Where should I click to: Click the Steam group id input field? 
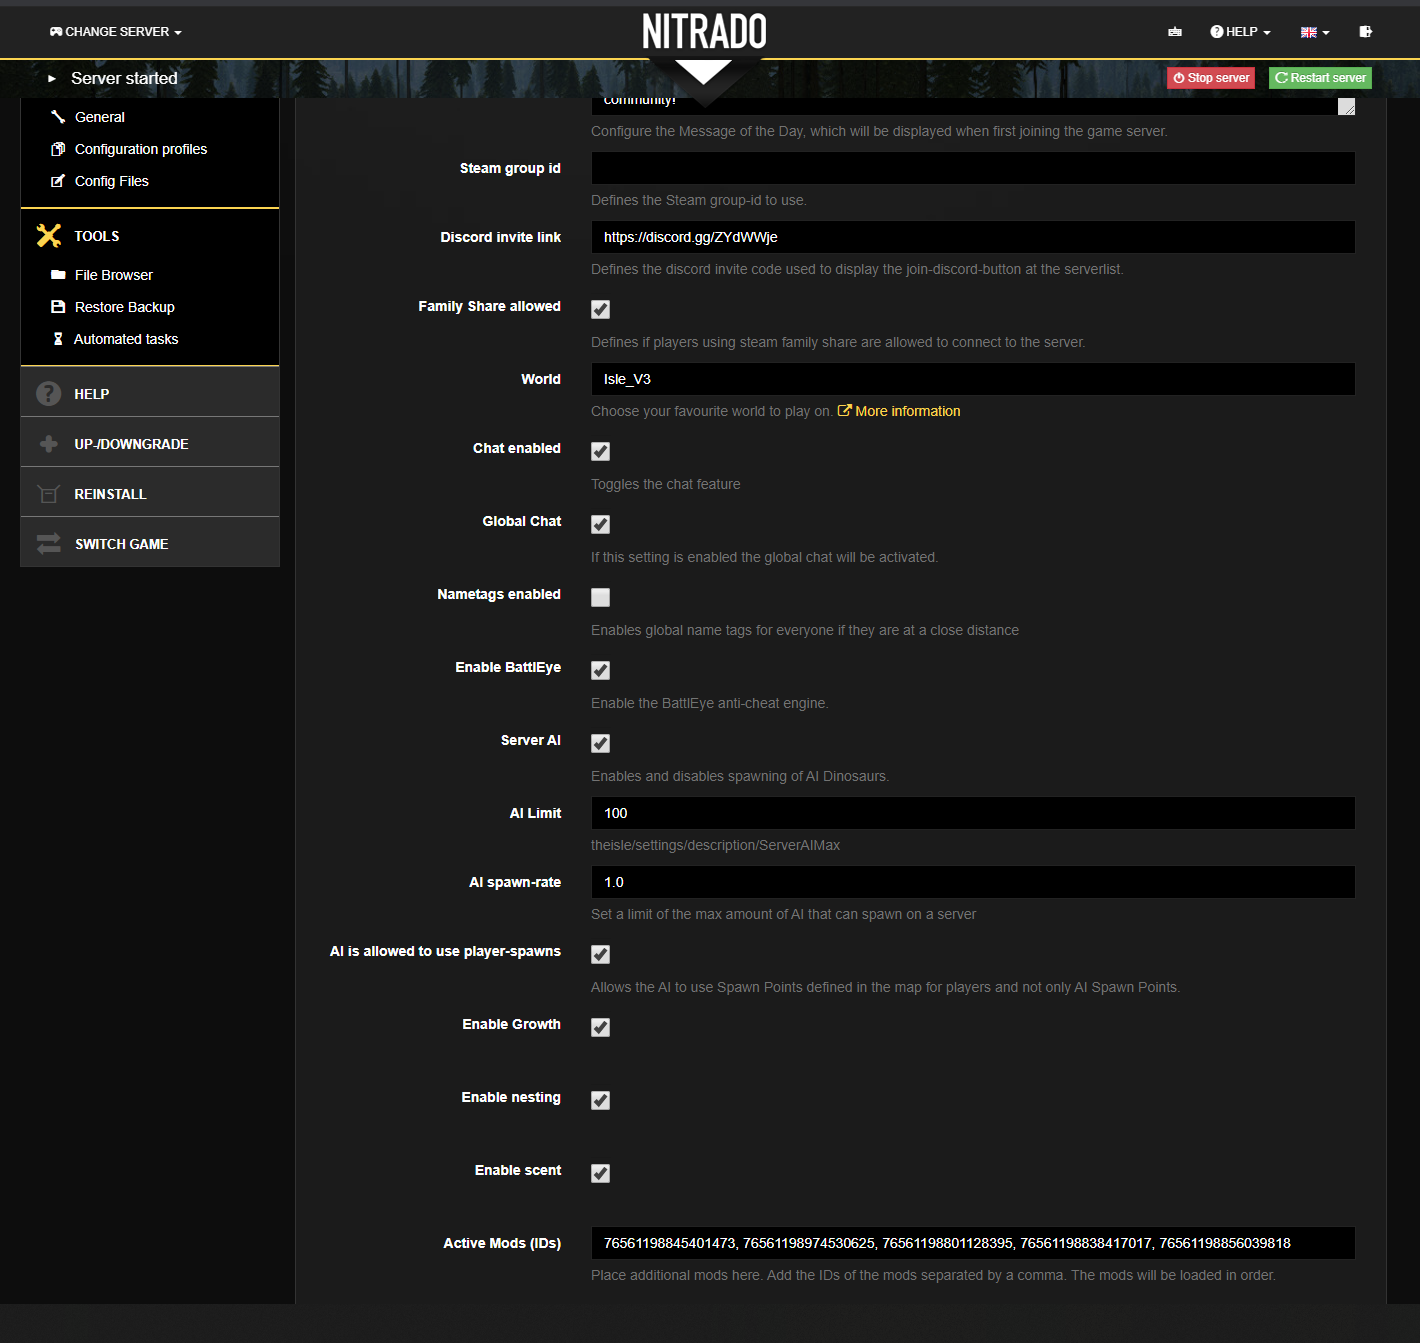coord(973,168)
